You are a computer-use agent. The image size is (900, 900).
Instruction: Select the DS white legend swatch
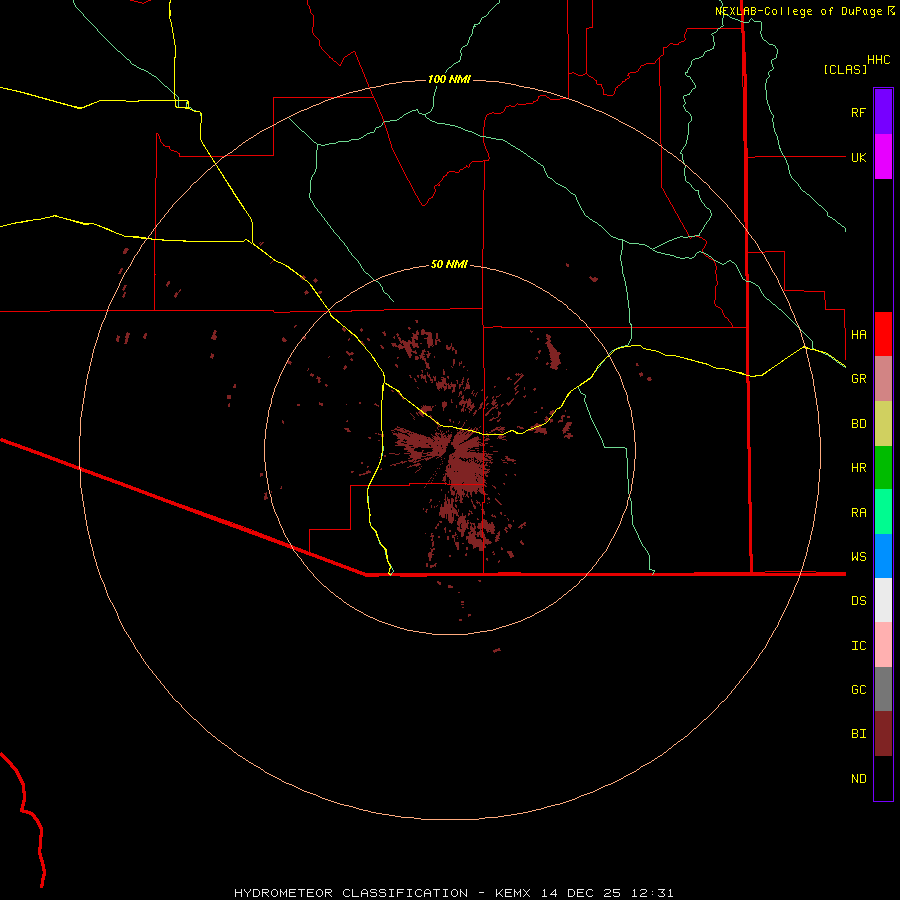883,600
